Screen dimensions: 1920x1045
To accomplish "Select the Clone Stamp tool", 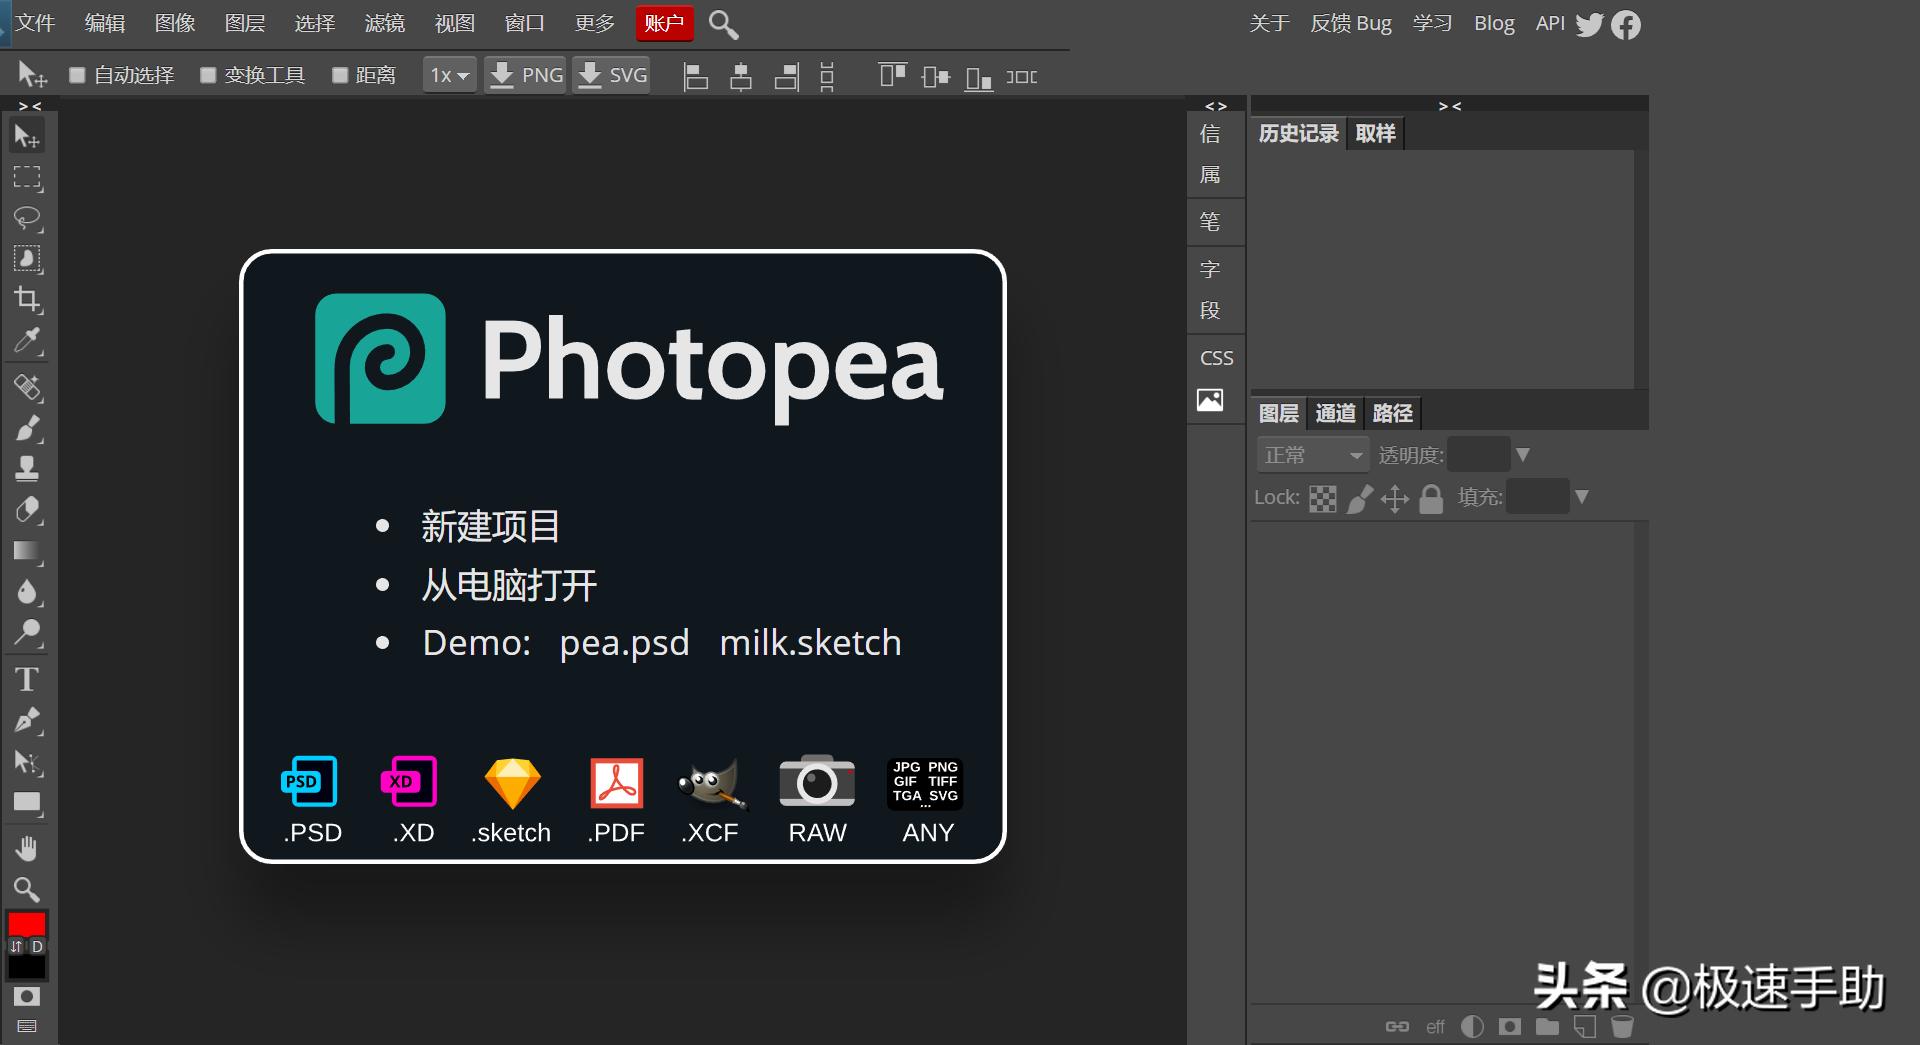I will [x=27, y=467].
